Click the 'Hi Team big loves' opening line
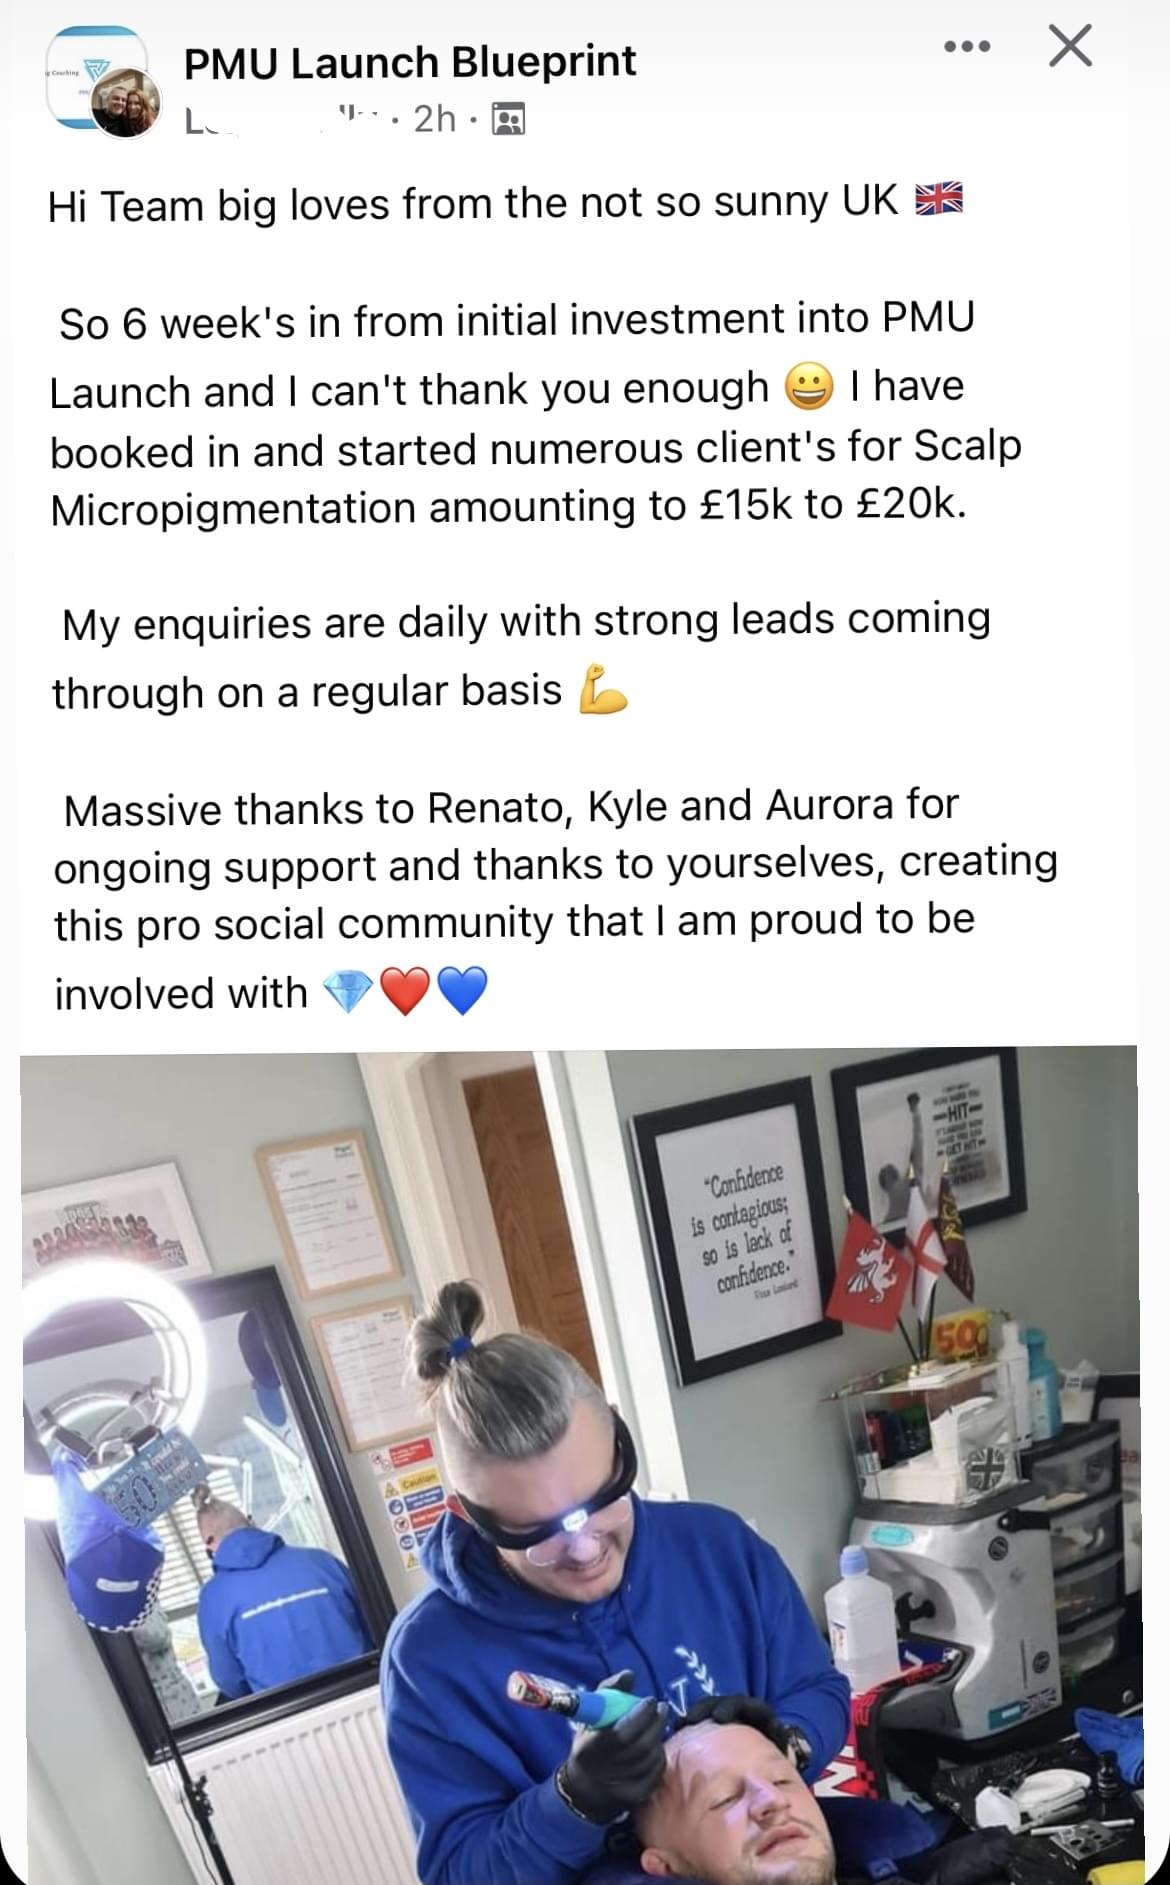 point(506,203)
